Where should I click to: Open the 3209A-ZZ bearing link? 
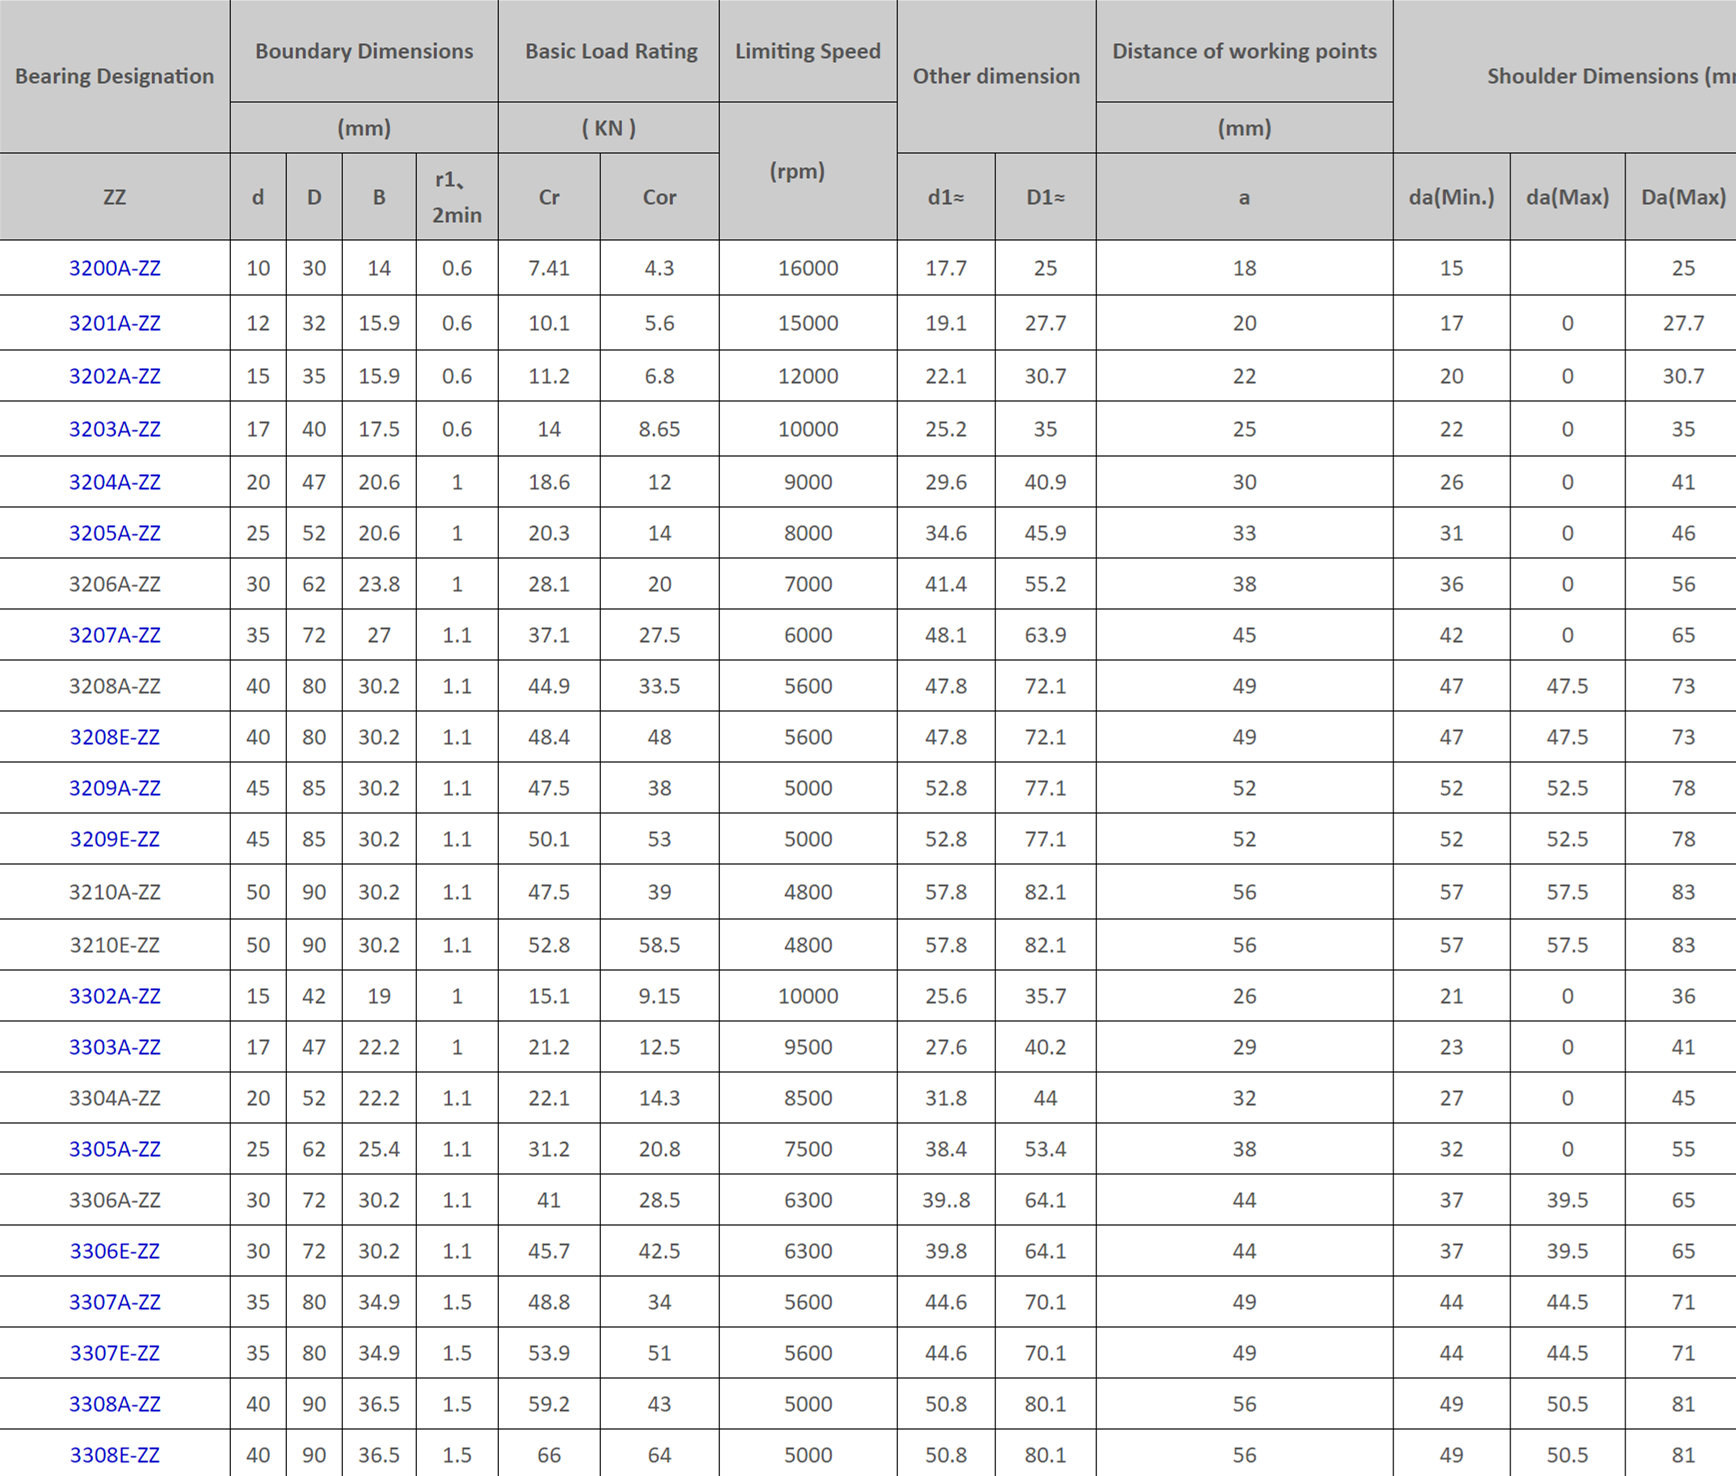pyautogui.click(x=114, y=788)
